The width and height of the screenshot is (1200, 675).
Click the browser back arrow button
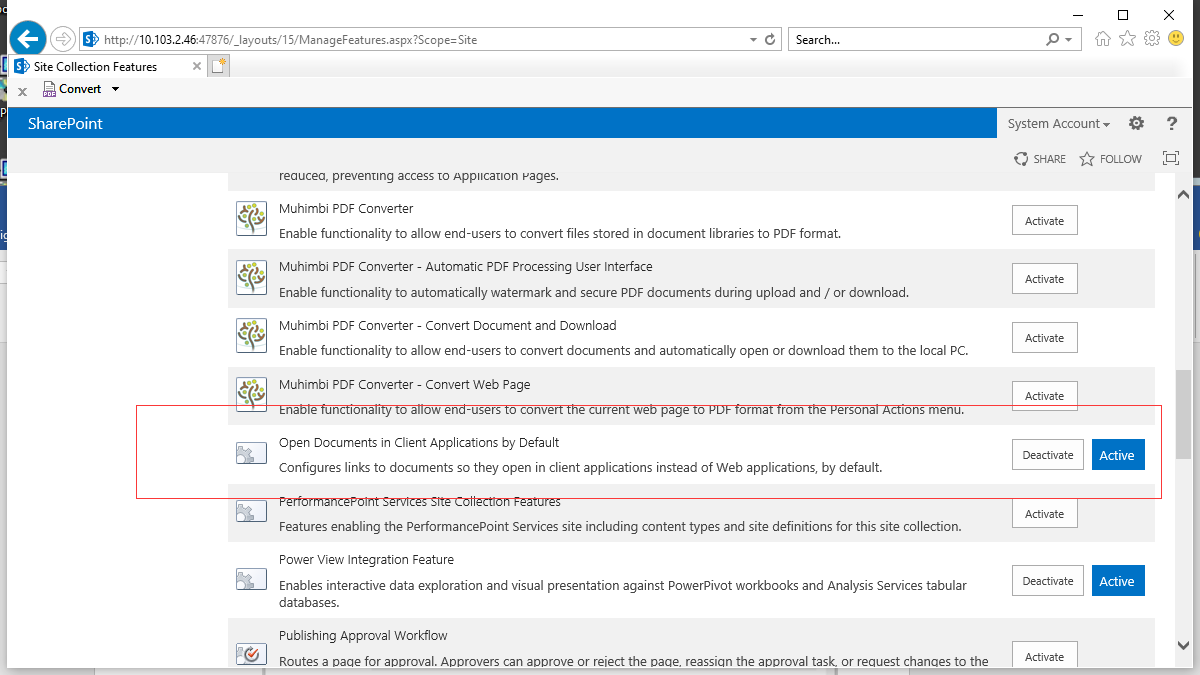[29, 39]
